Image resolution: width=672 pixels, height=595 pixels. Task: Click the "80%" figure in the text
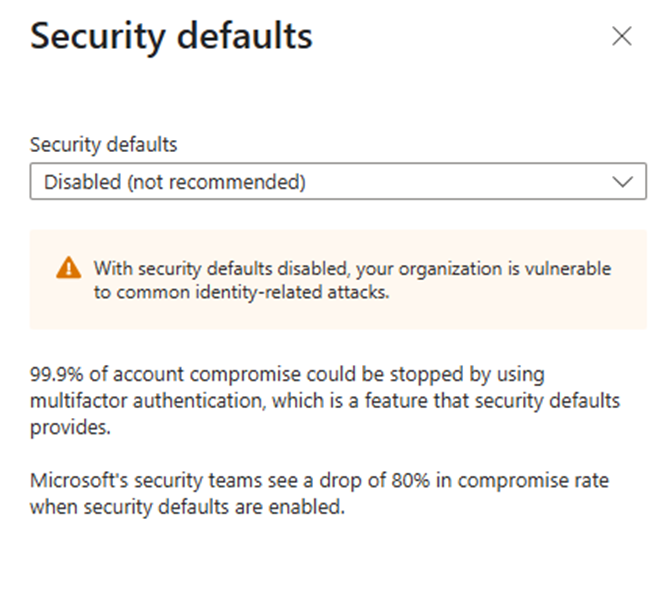click(x=410, y=481)
